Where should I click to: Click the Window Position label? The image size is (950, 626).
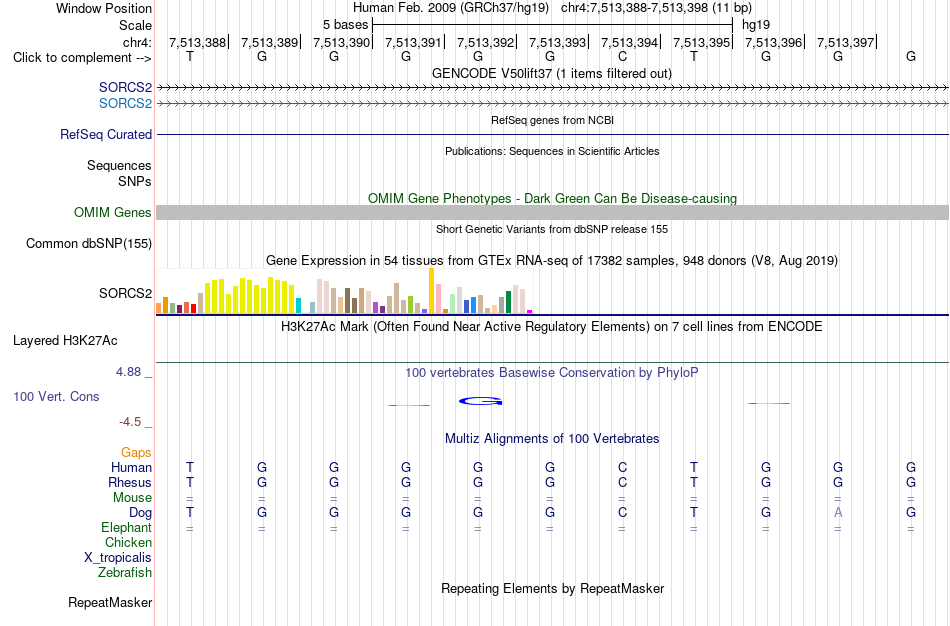104,8
